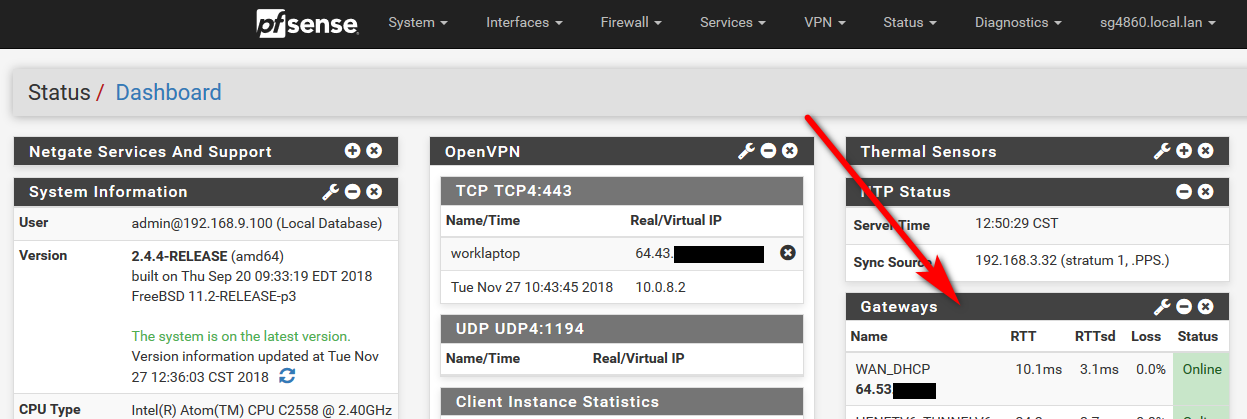Click the OpenVPN widget title
This screenshot has height=419, width=1247.
[482, 152]
